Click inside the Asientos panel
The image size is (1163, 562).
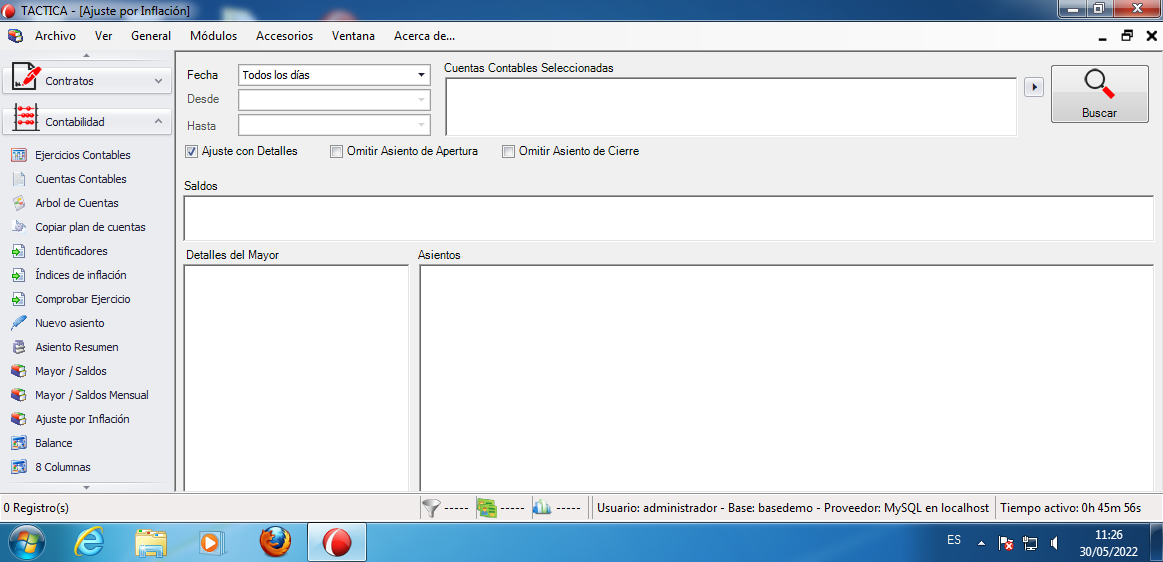786,377
